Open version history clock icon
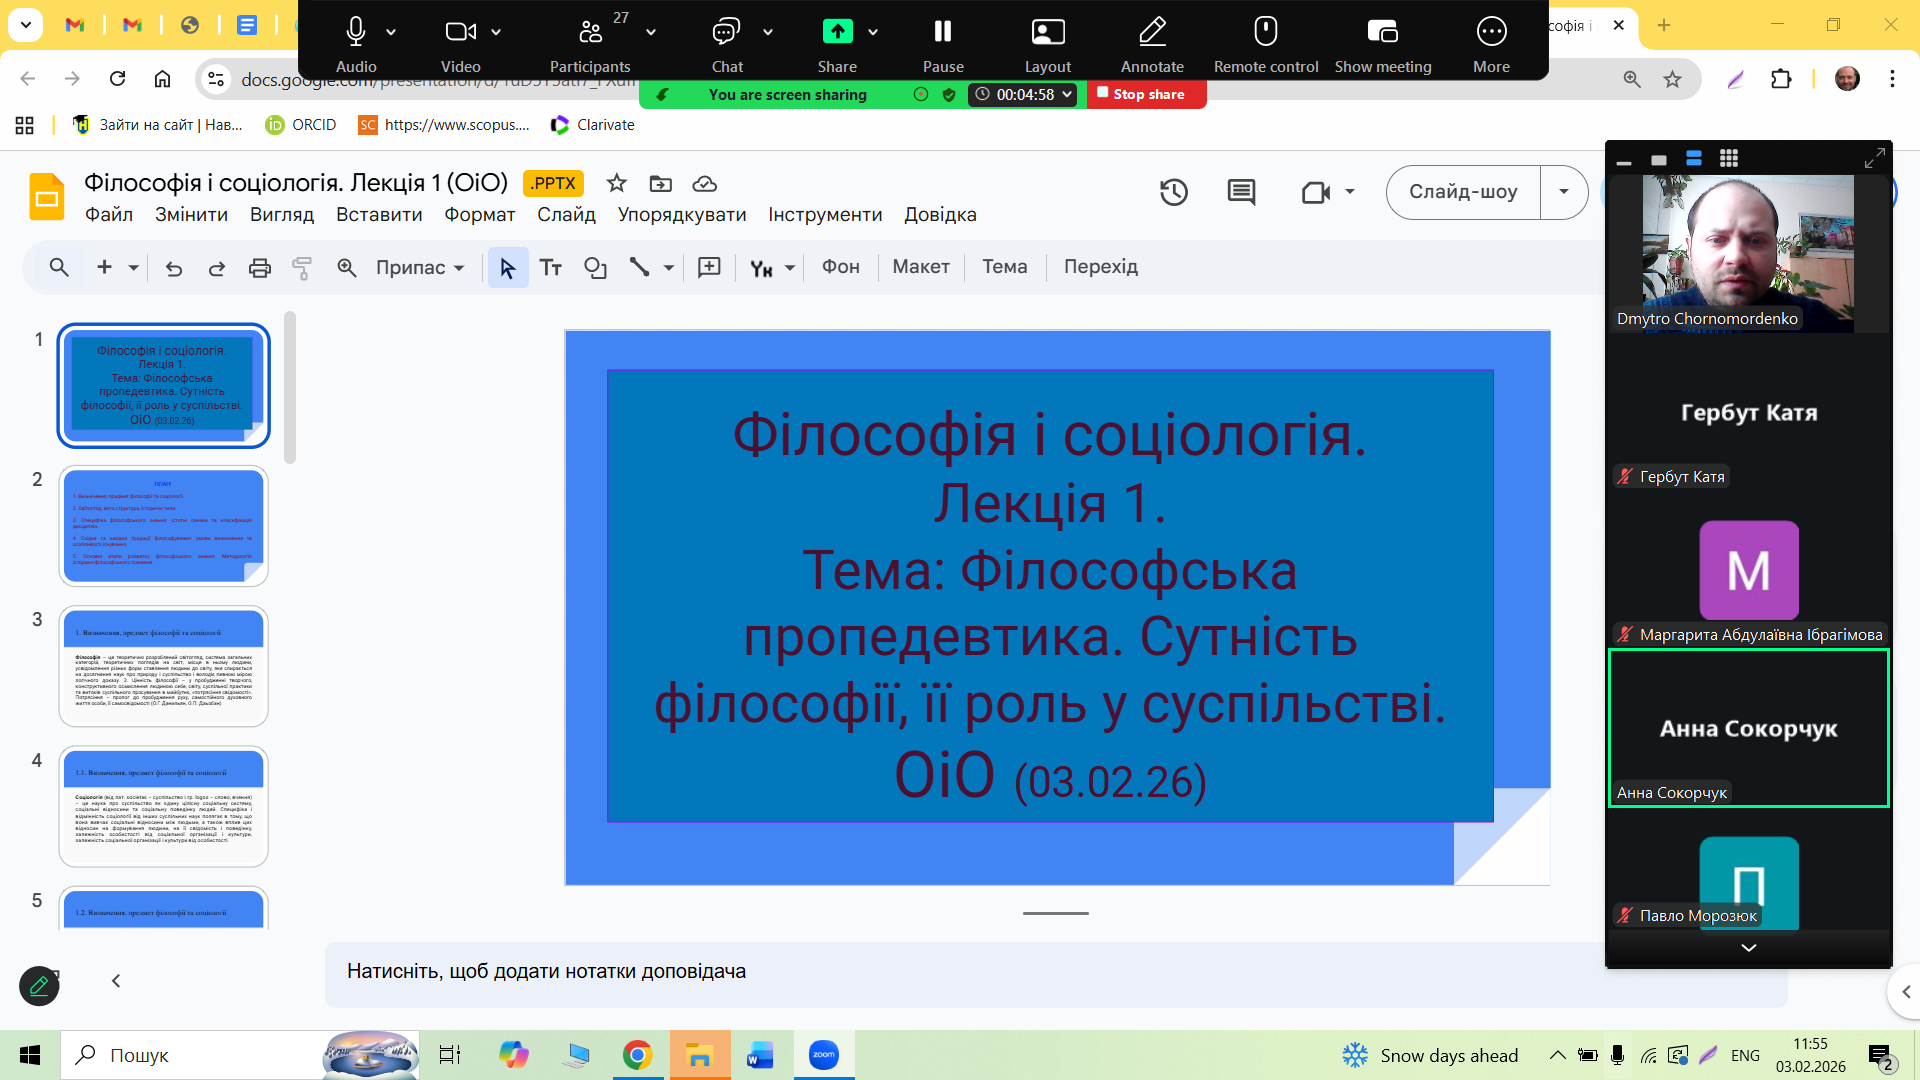The height and width of the screenshot is (1080, 1920). coord(1173,192)
